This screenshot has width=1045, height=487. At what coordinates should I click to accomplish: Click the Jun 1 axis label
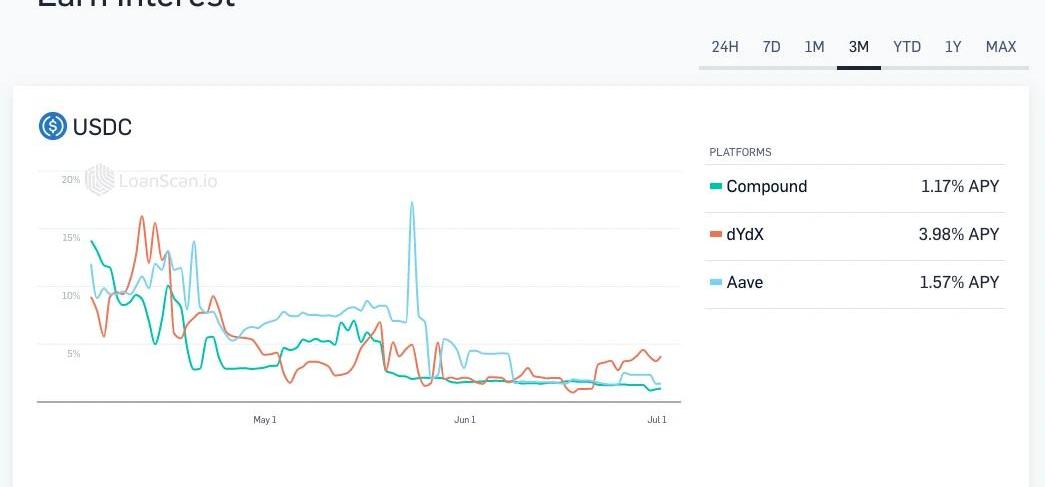point(465,420)
